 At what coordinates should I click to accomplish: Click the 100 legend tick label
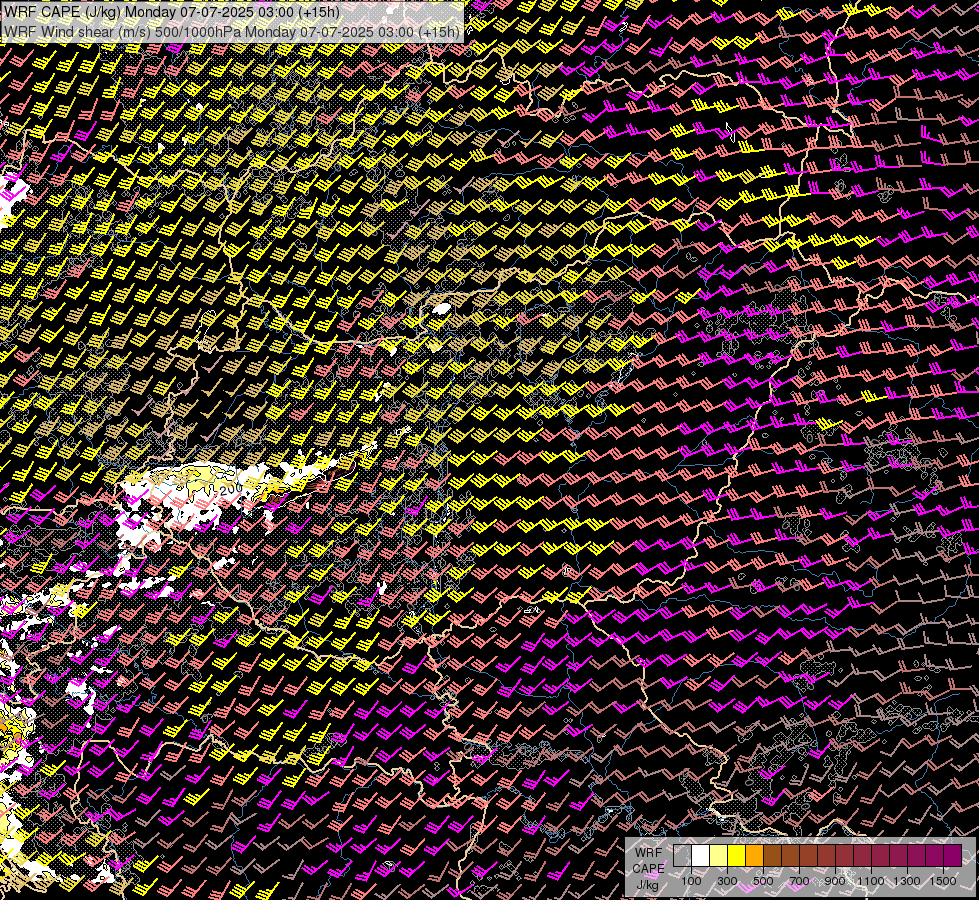[x=691, y=881]
